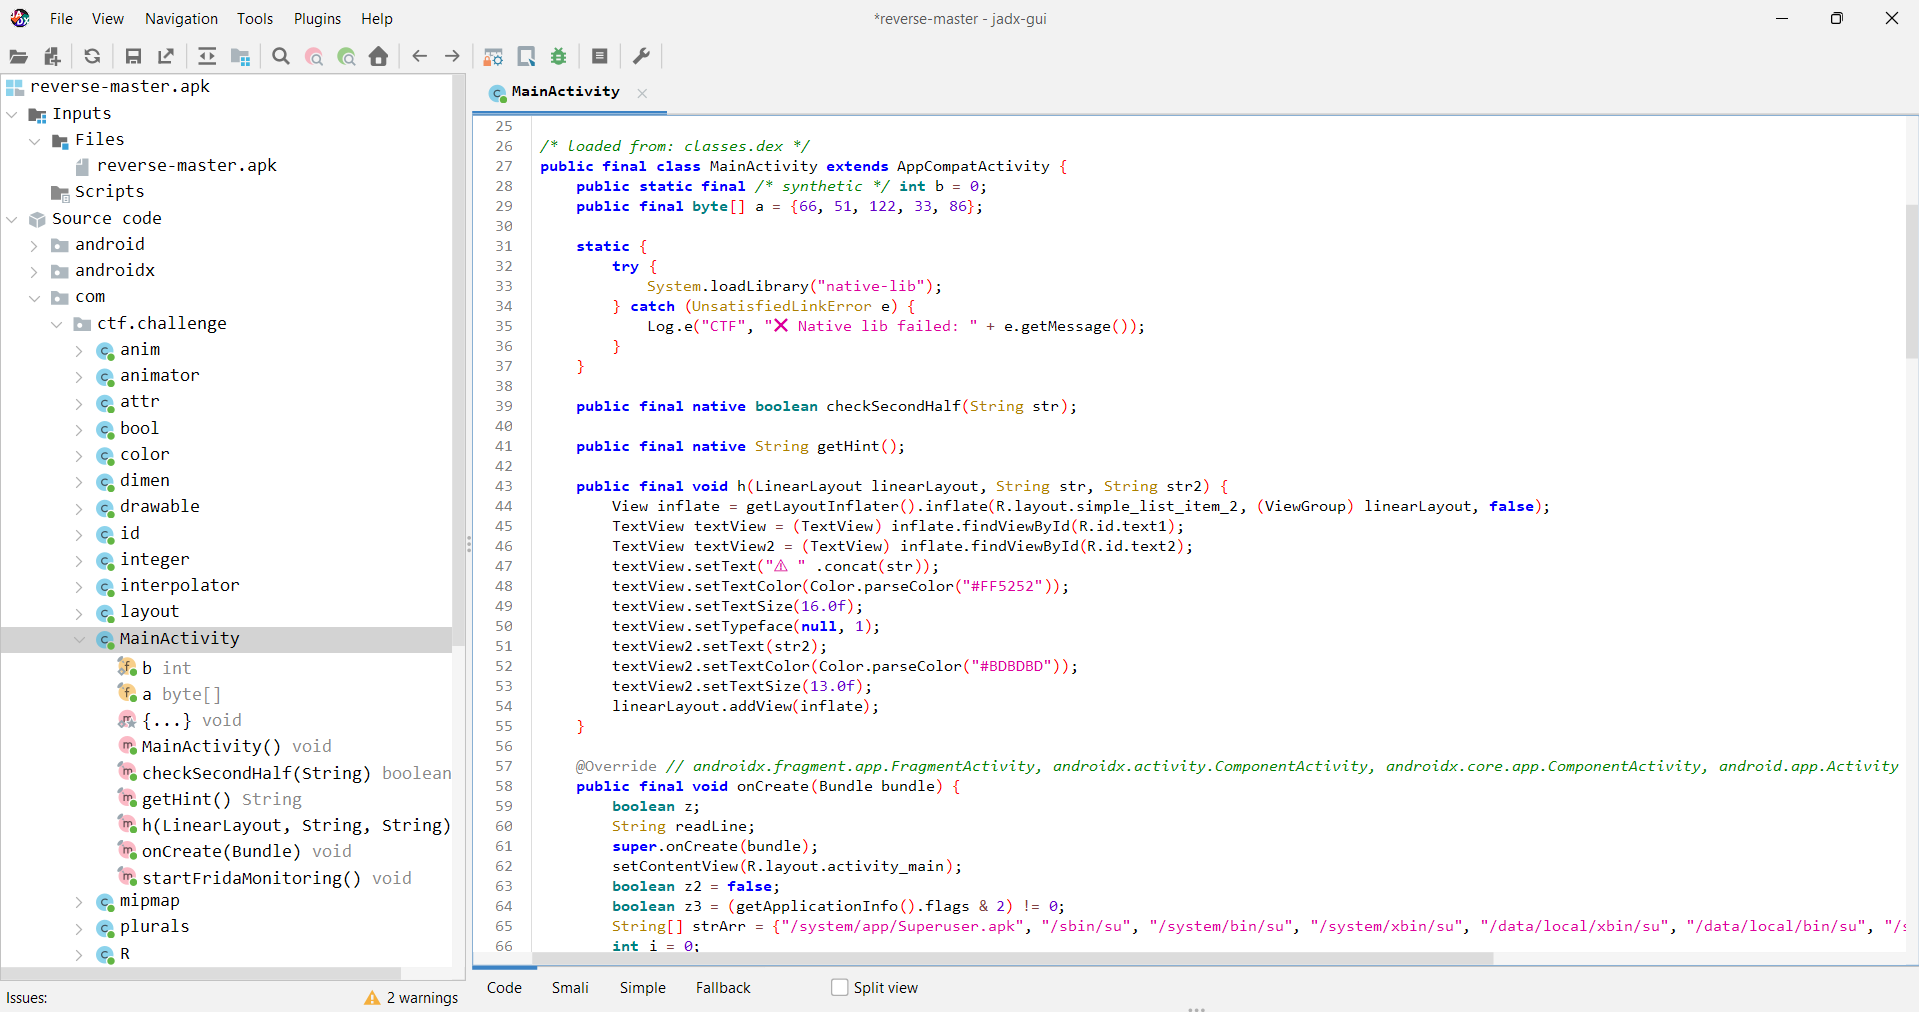
Task: Open the Navigation menu
Action: (181, 19)
